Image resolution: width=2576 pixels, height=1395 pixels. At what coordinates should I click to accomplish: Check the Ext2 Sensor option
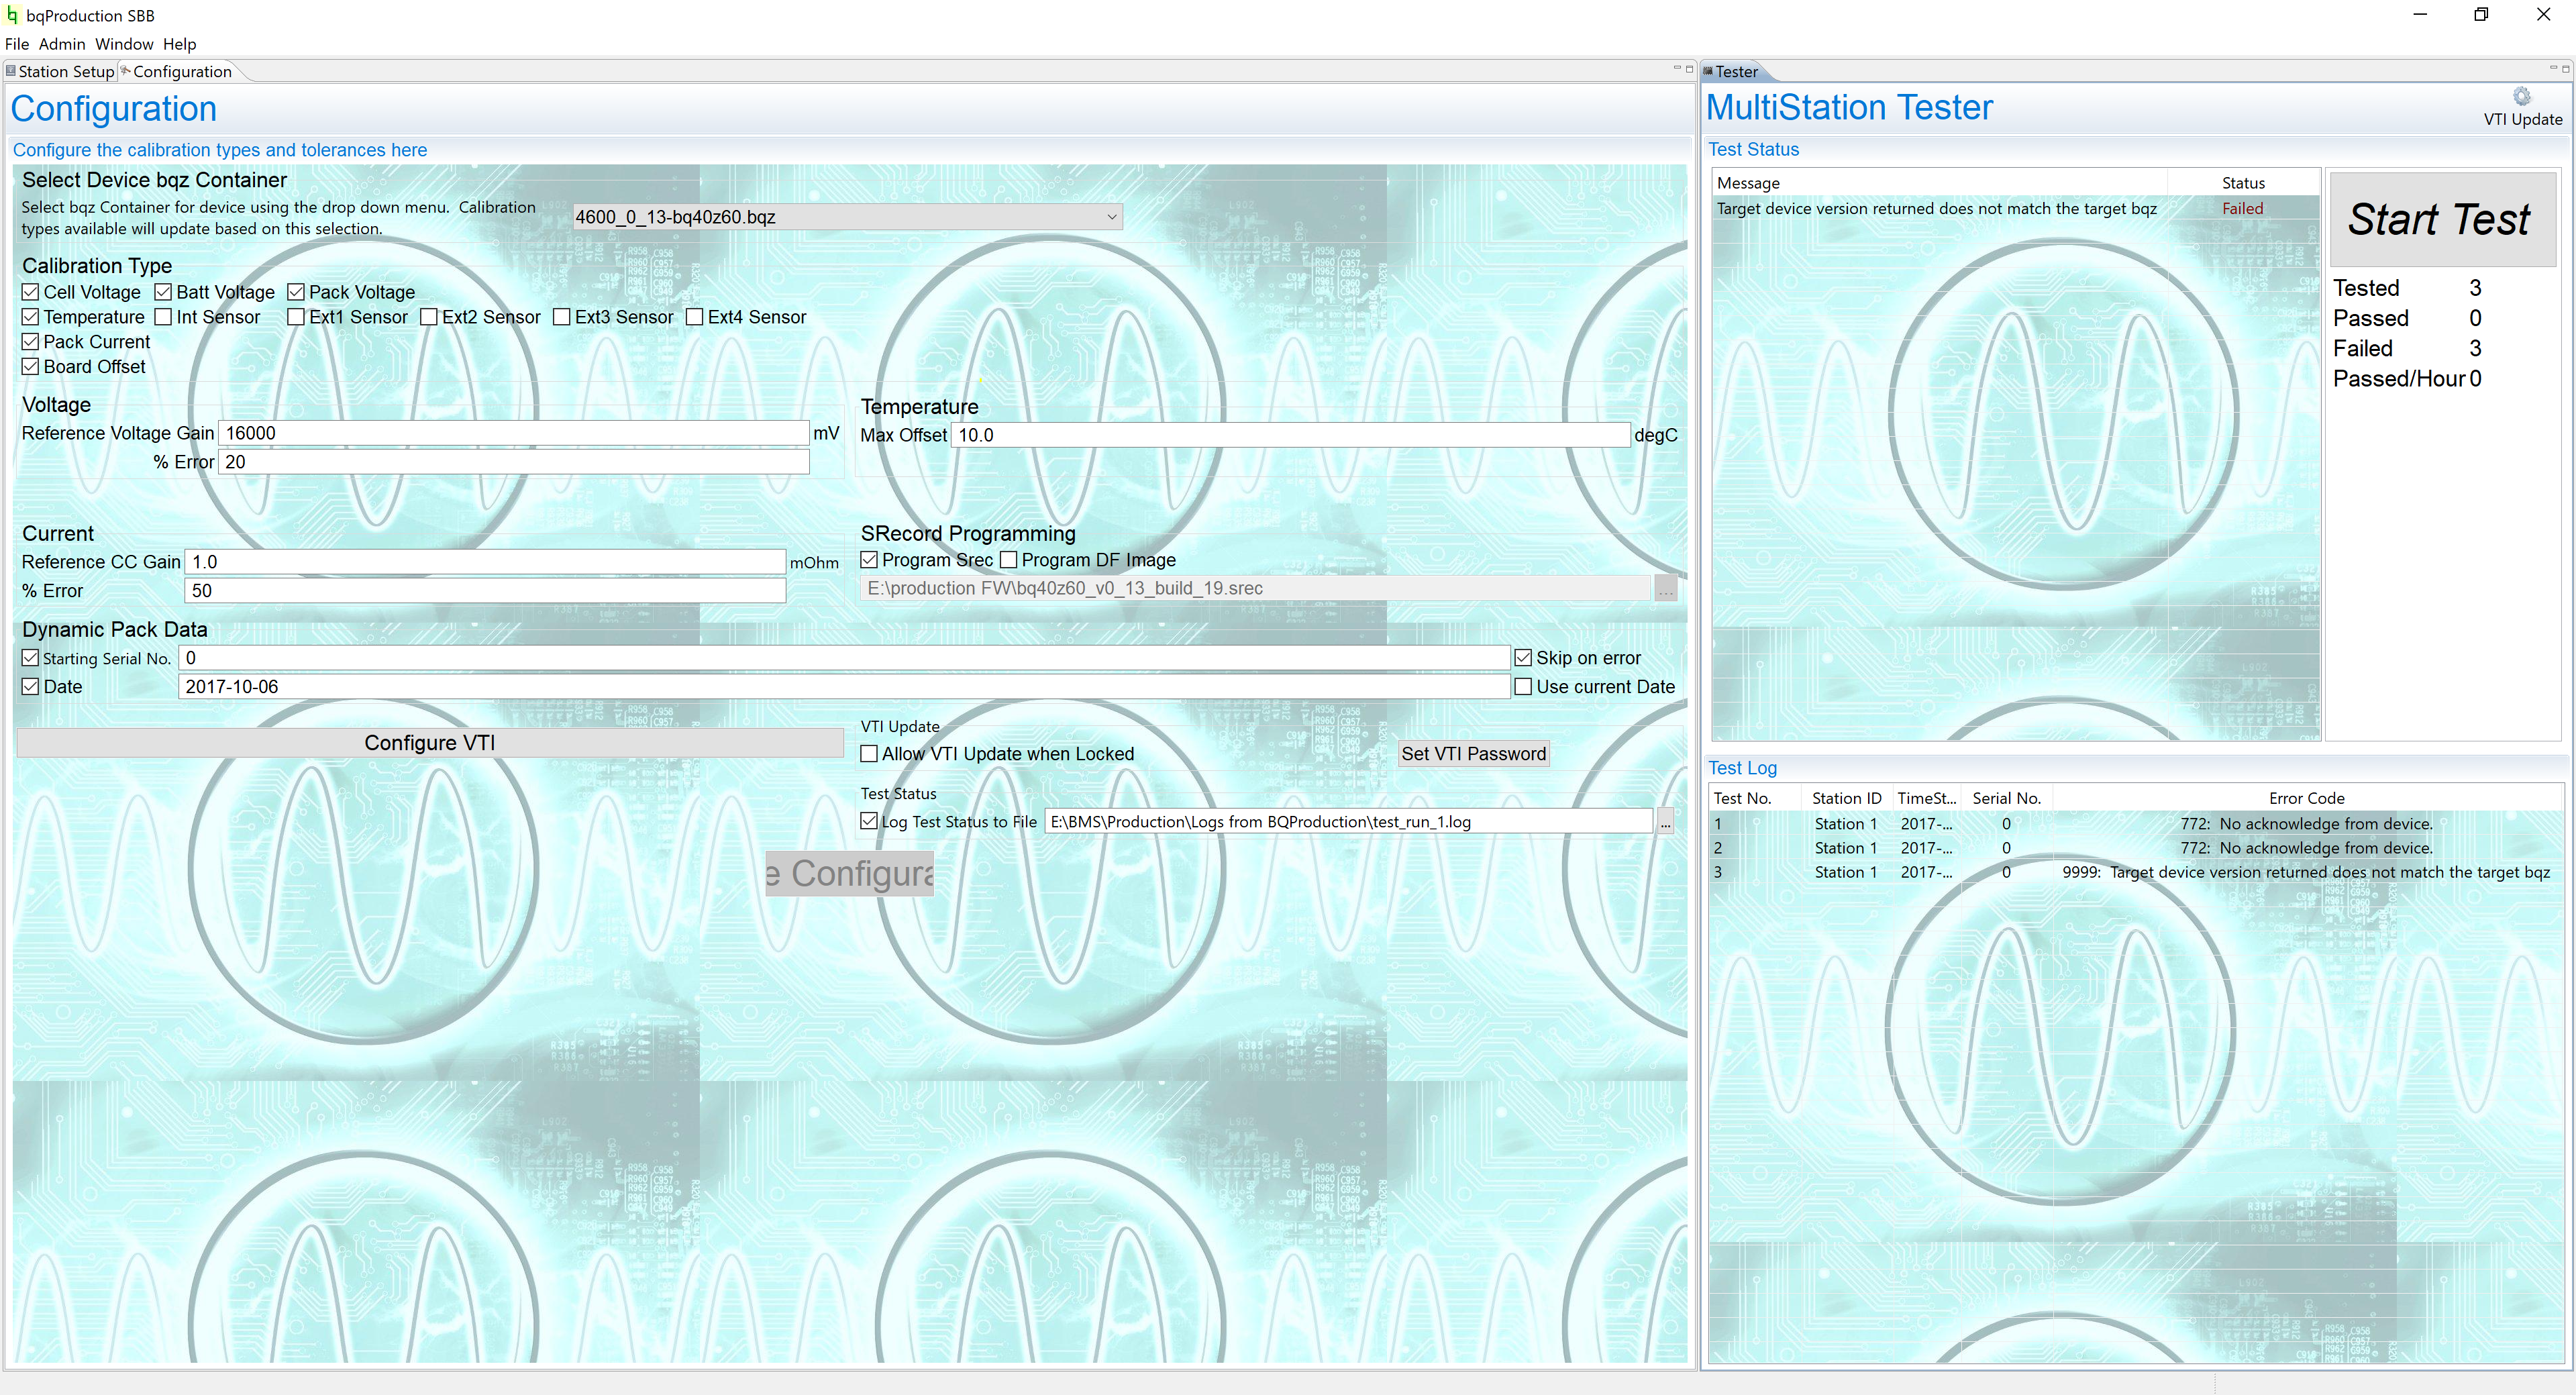pyautogui.click(x=429, y=317)
